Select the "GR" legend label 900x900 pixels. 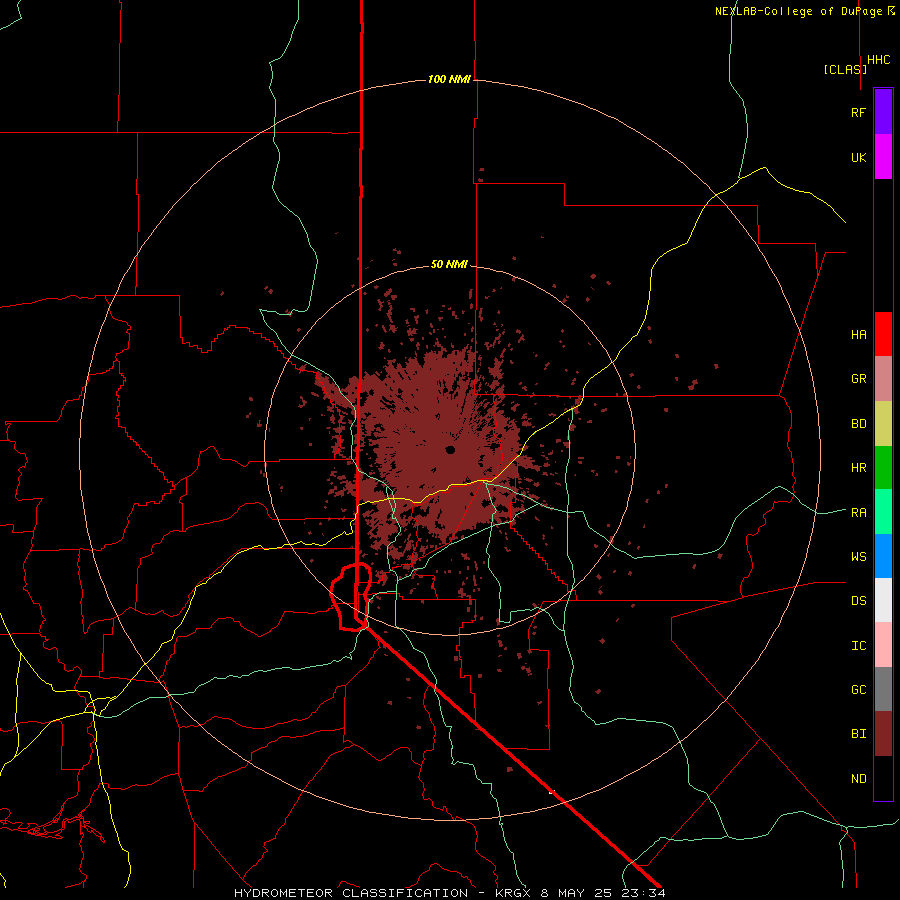pyautogui.click(x=858, y=379)
